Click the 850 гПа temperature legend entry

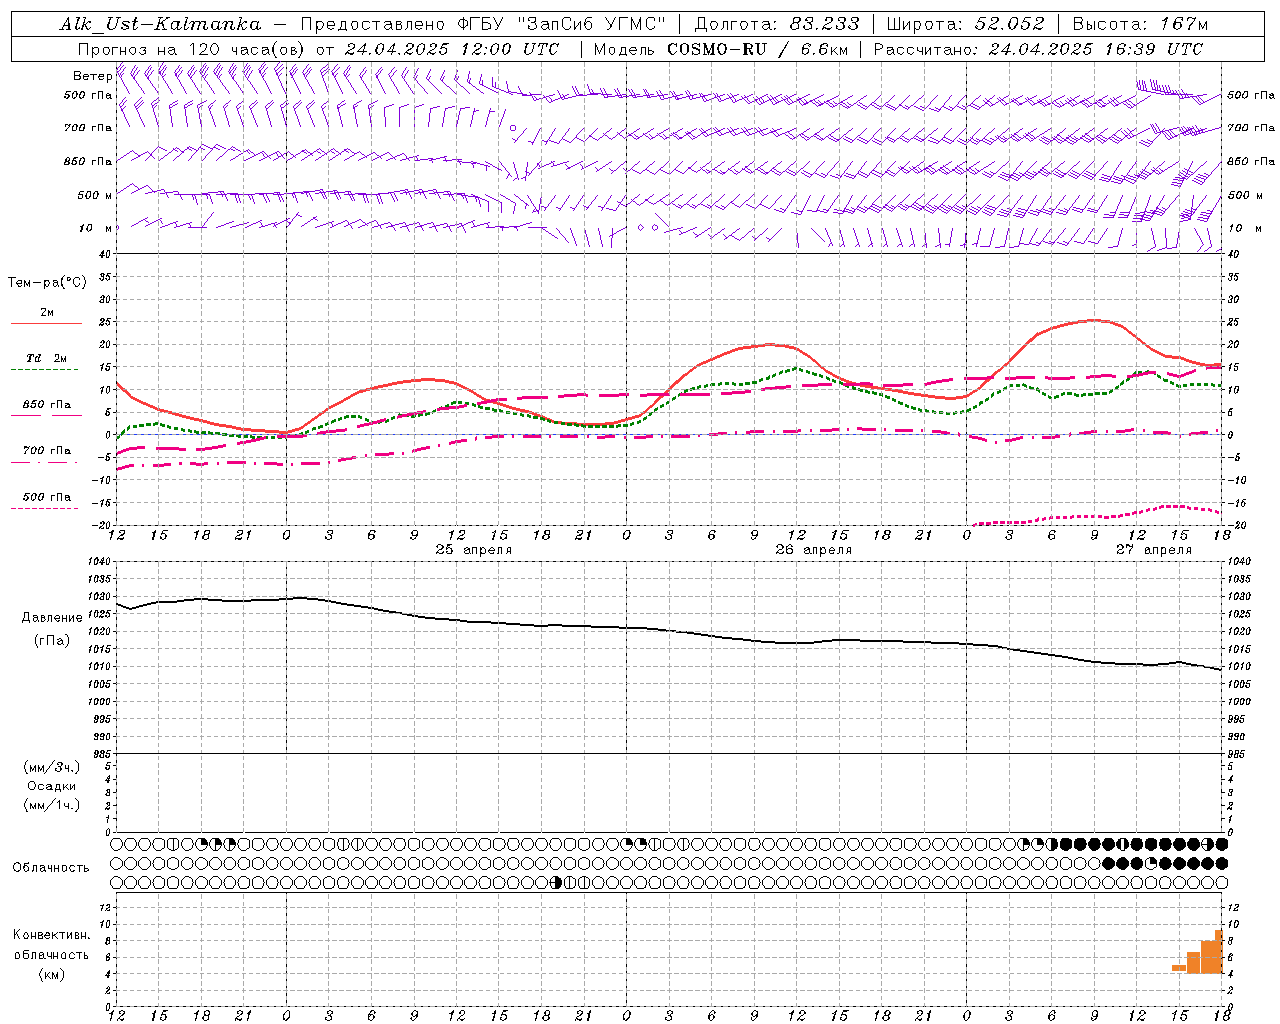click(x=47, y=405)
